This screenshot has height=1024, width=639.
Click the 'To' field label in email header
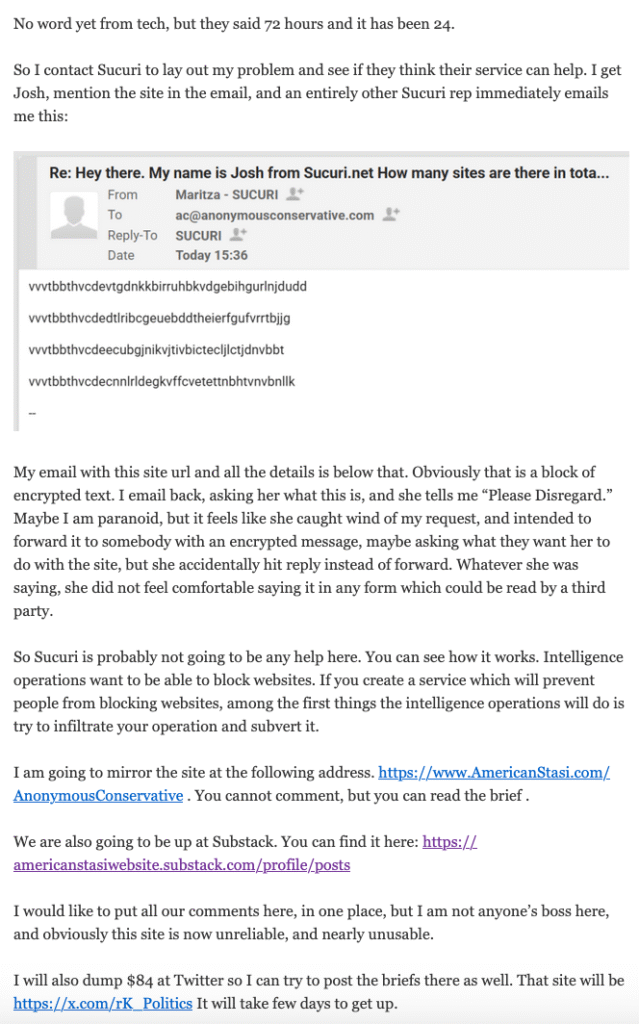click(x=115, y=214)
